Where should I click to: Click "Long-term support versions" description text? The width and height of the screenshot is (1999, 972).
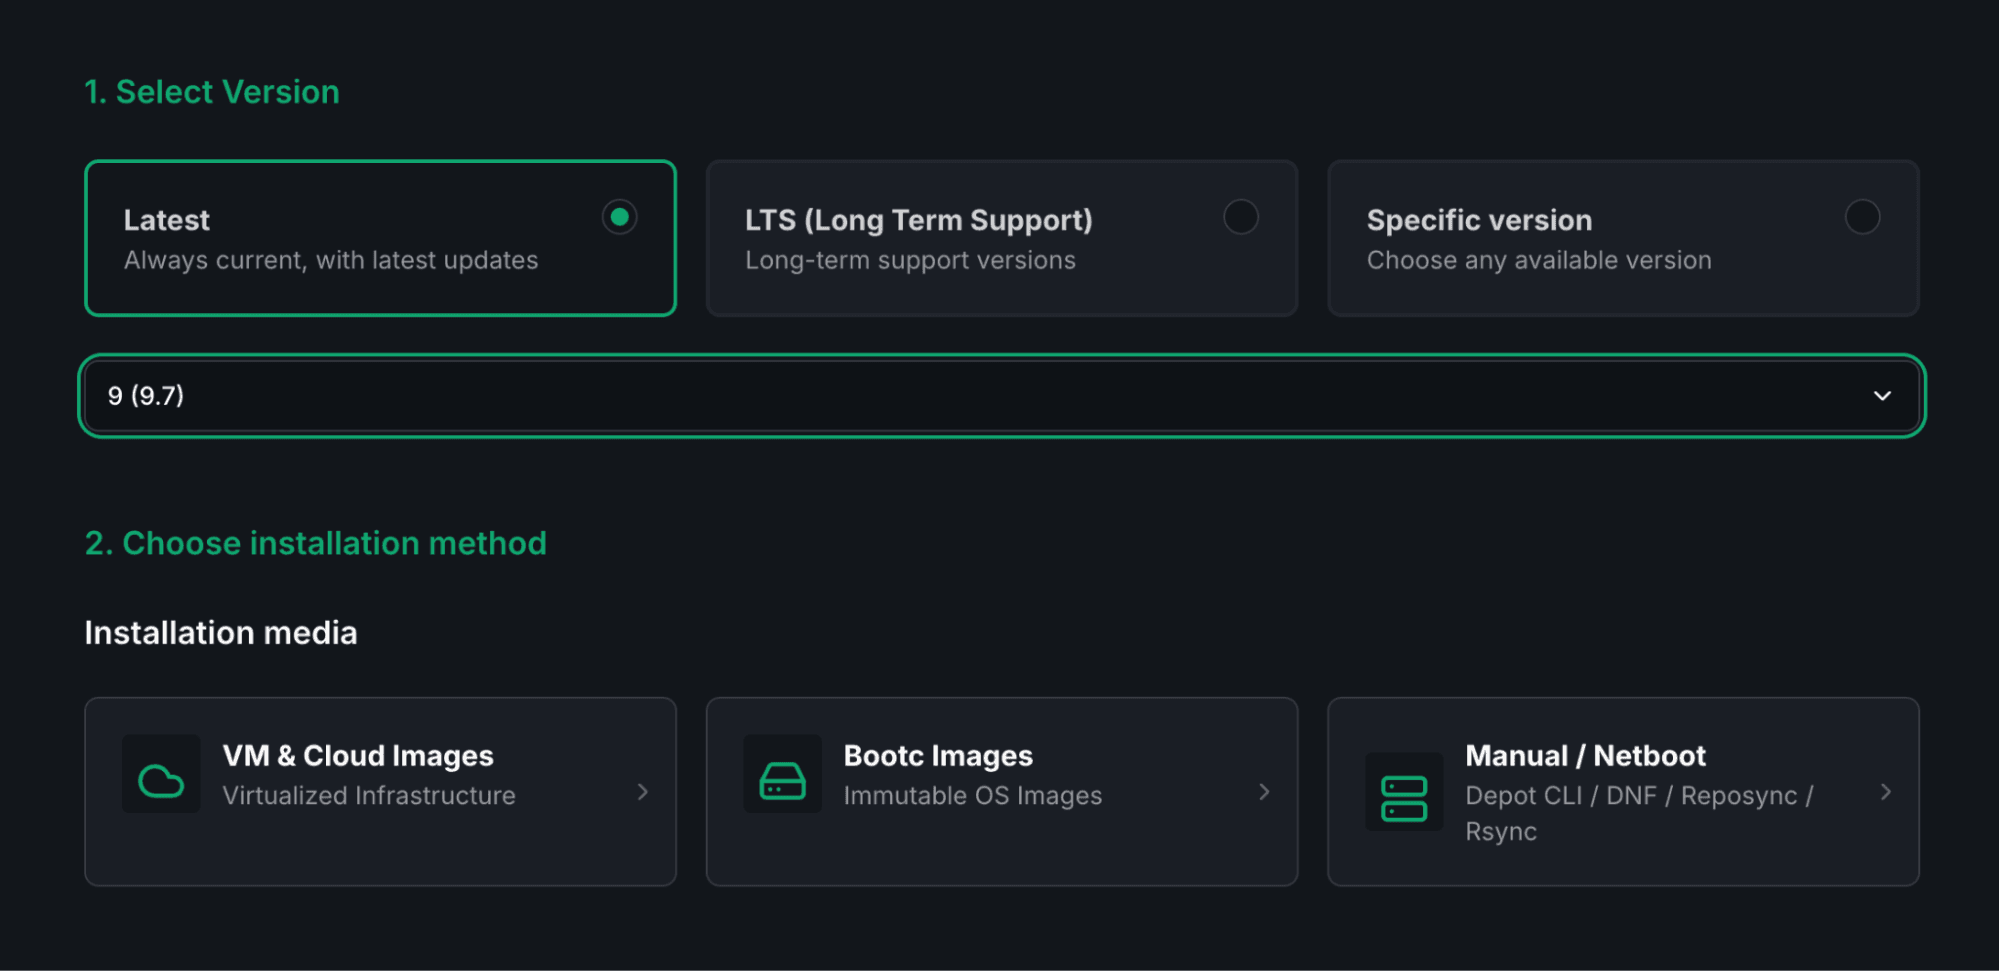[x=910, y=261]
